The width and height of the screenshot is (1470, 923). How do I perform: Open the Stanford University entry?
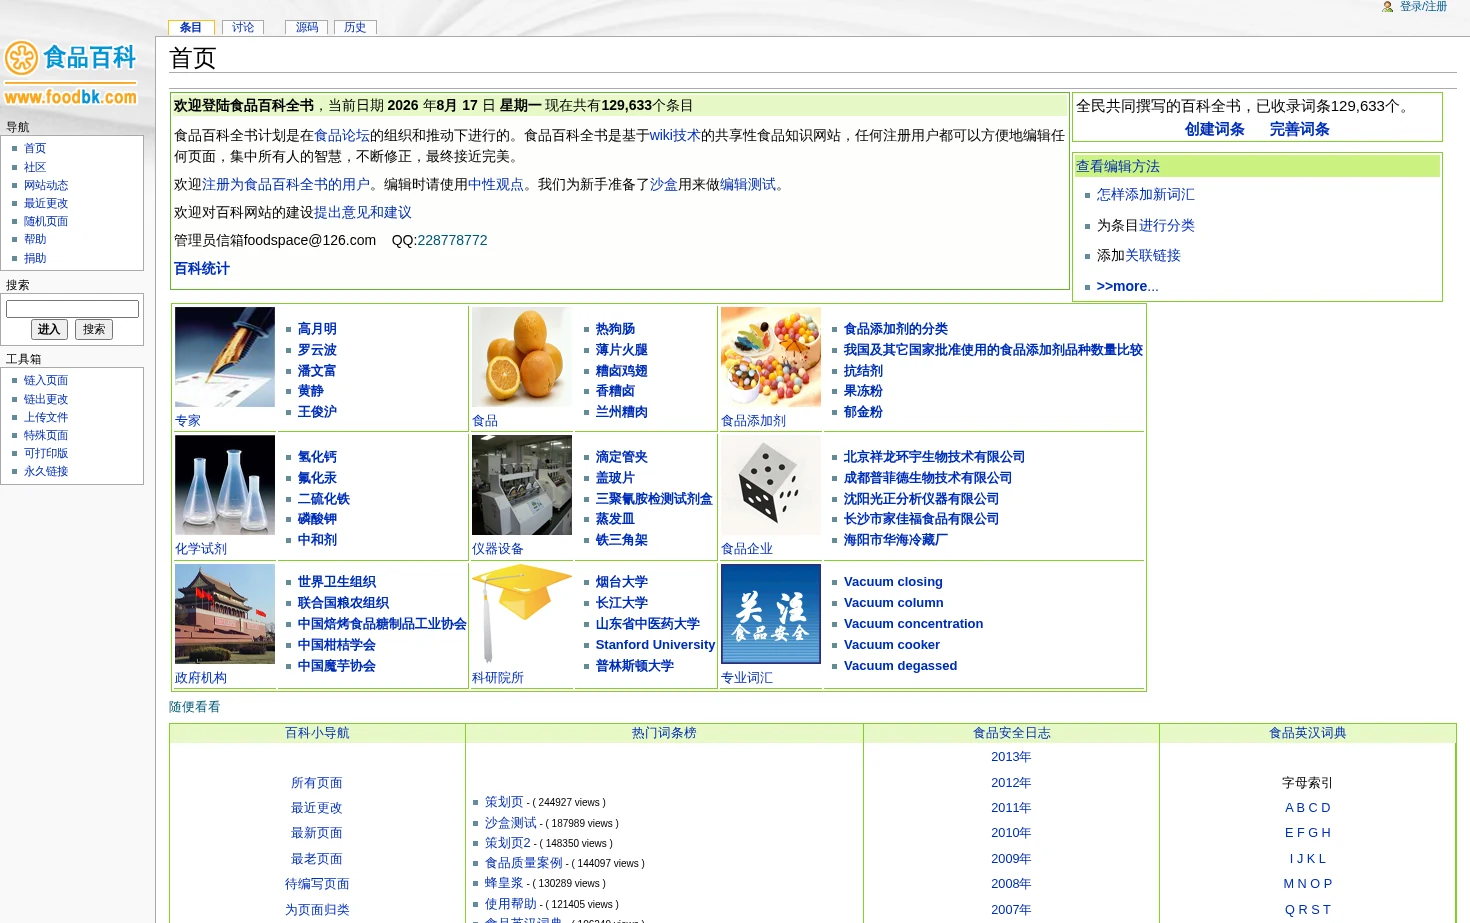[655, 644]
